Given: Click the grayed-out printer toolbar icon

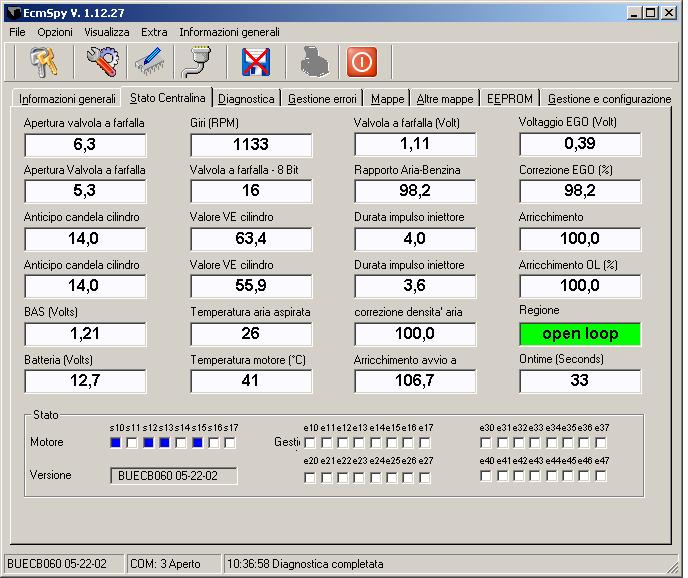Looking at the screenshot, I should click(313, 62).
